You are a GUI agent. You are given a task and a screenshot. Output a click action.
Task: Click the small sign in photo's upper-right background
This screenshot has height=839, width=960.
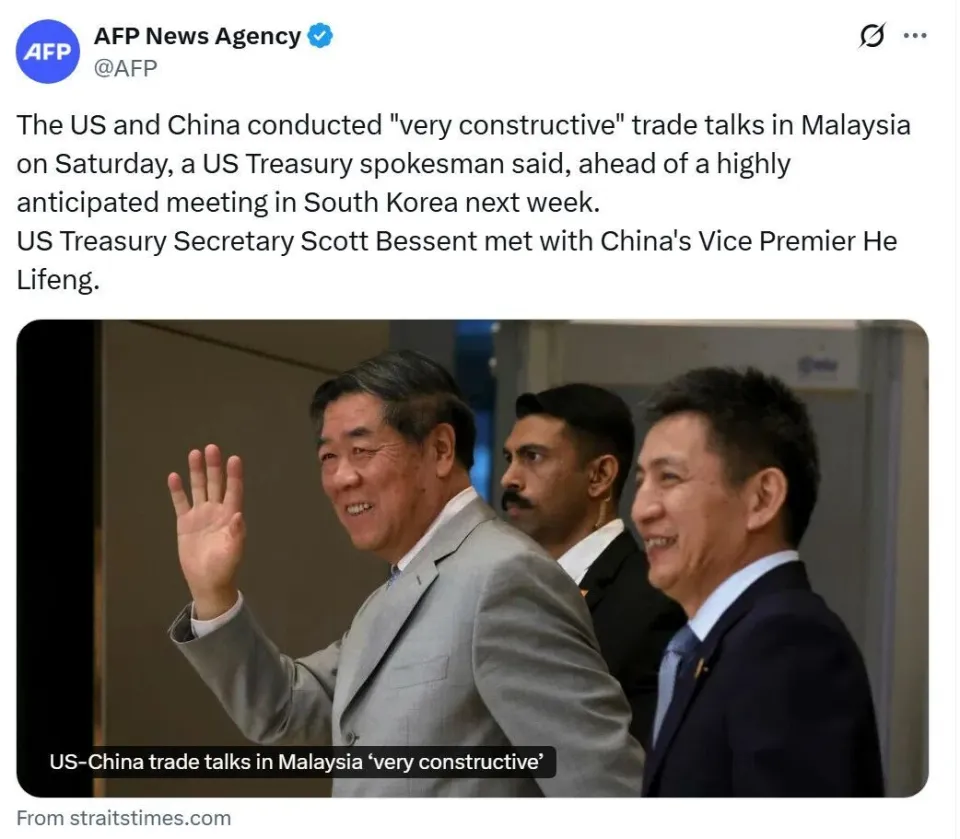tap(817, 366)
